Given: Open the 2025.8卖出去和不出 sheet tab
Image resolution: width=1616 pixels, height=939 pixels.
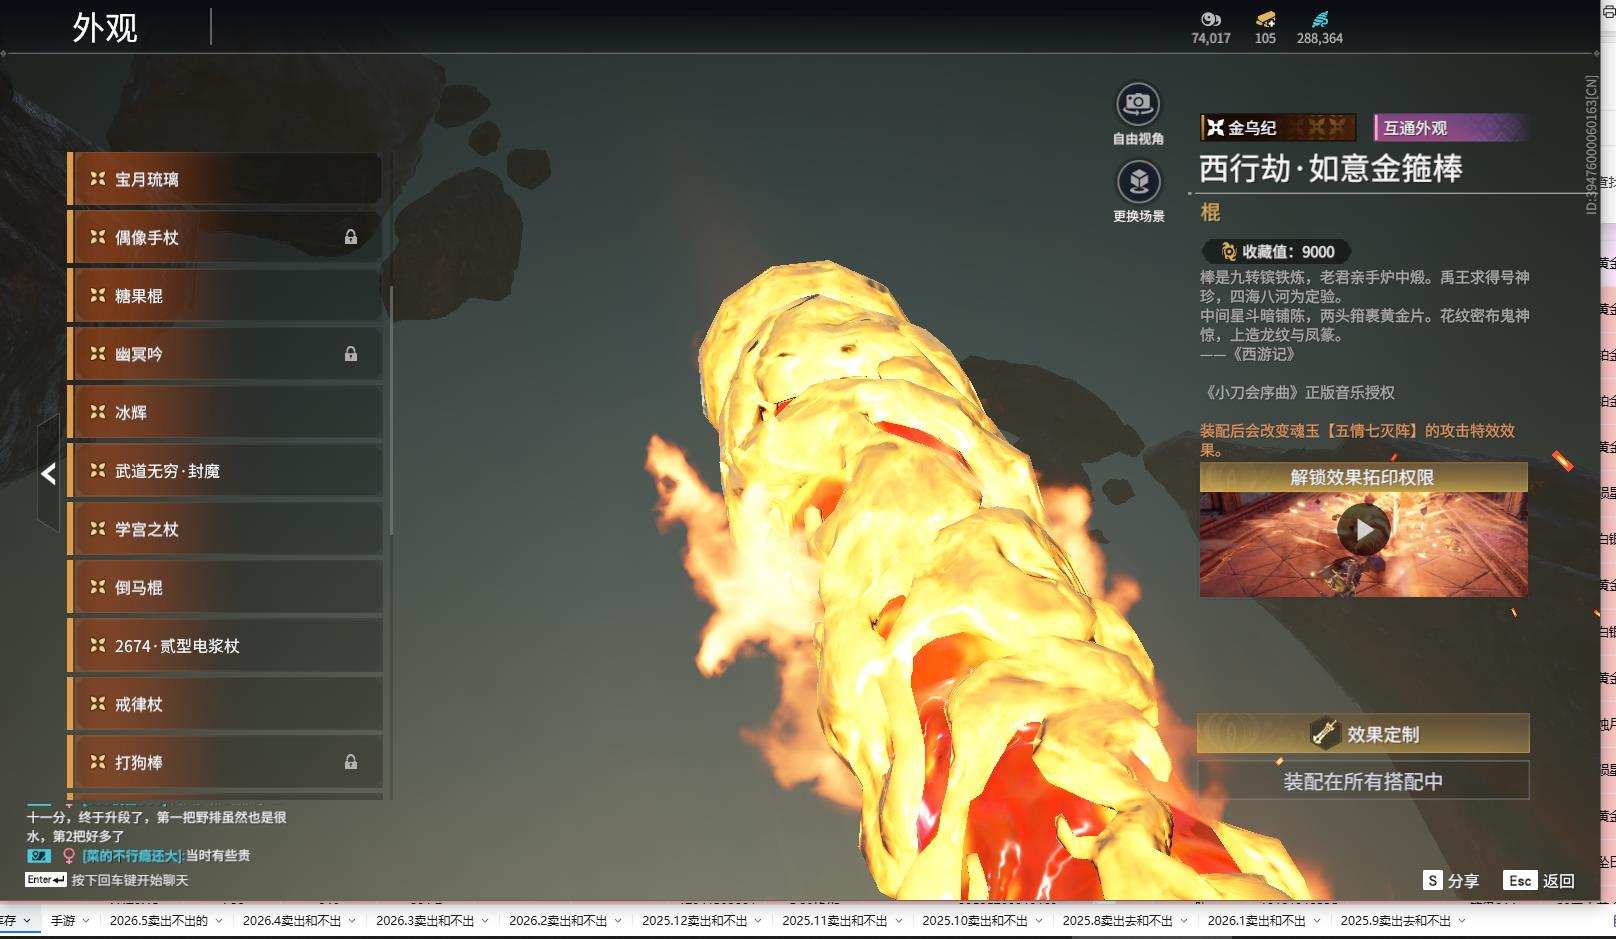Looking at the screenshot, I should (1118, 920).
